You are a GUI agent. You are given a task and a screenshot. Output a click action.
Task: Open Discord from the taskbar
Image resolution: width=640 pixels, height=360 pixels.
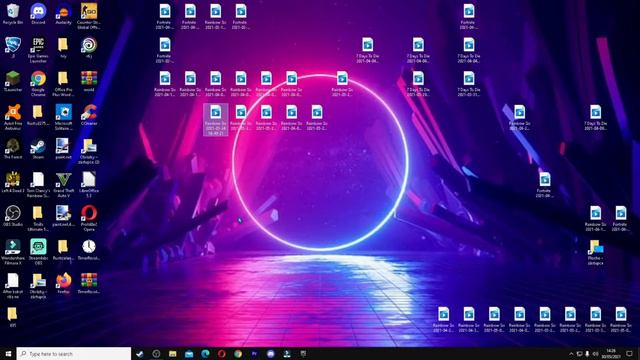point(271,353)
